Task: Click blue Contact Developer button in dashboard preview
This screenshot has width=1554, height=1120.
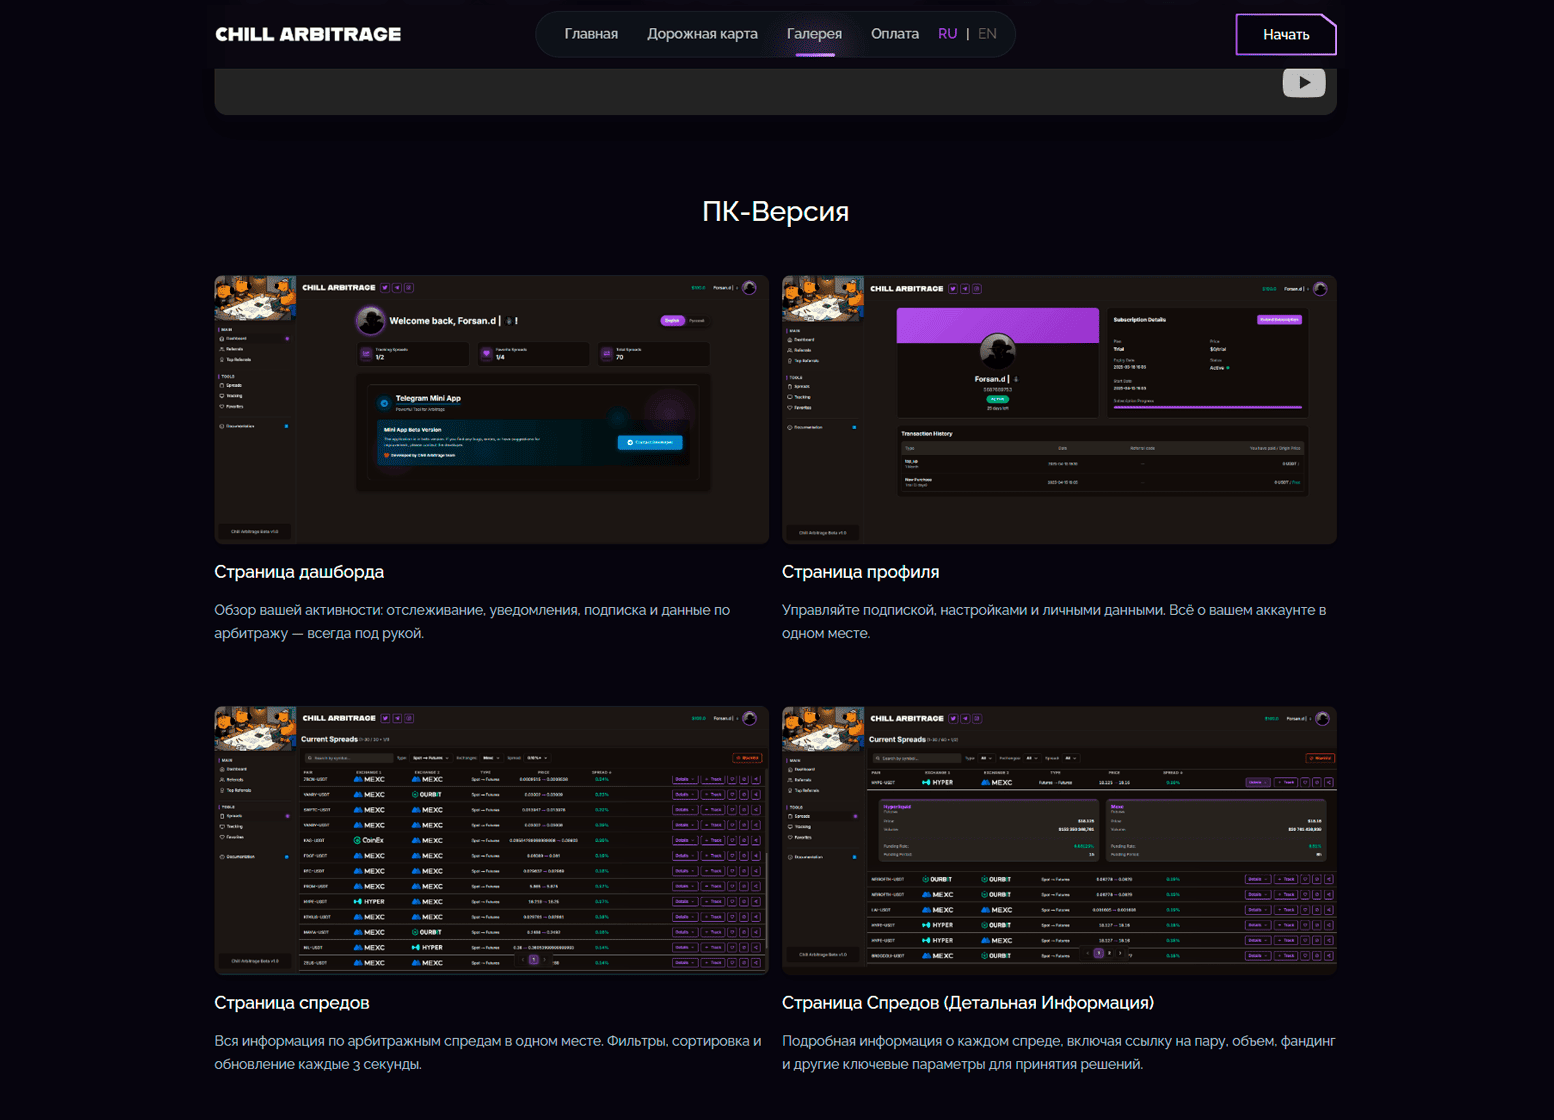Action: pos(650,442)
